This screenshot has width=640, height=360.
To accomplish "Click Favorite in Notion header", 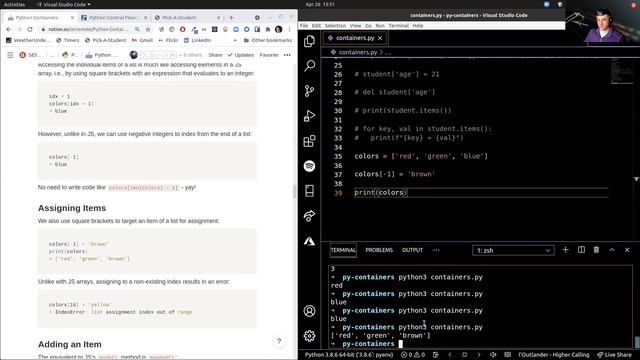I will pyautogui.click(x=269, y=55).
